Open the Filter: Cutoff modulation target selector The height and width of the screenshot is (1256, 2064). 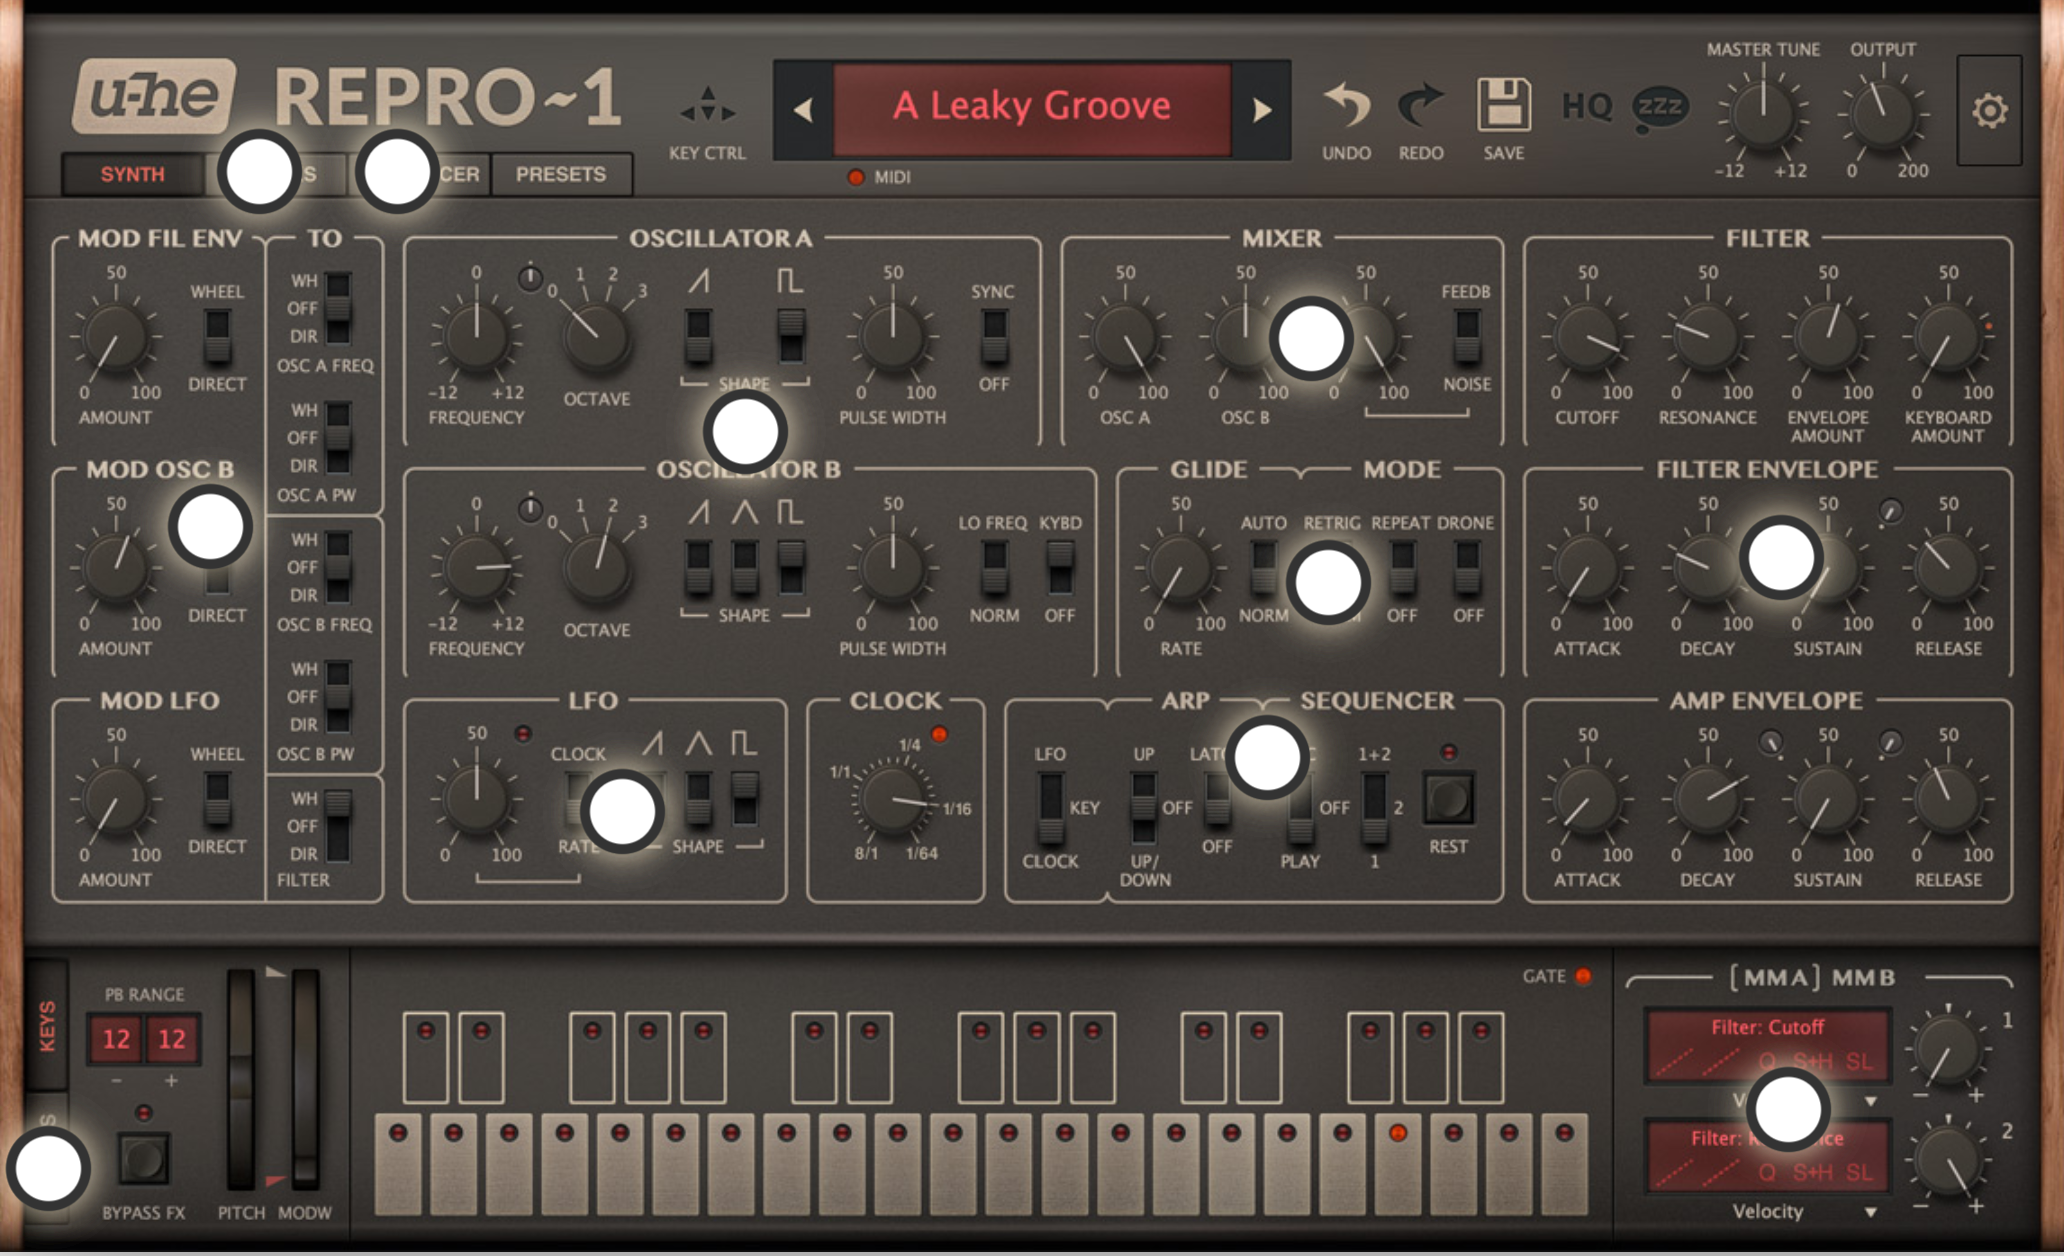pos(1767,1045)
